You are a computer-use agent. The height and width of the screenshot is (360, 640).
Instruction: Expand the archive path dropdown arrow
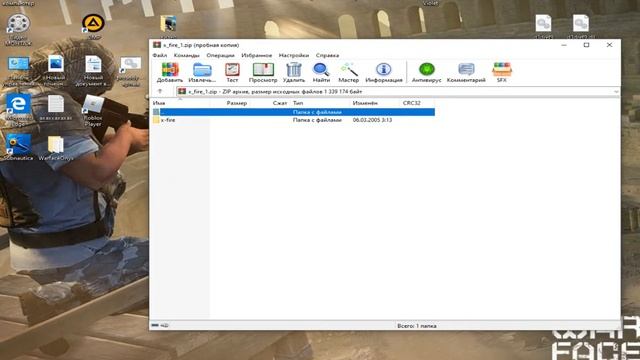click(616, 92)
